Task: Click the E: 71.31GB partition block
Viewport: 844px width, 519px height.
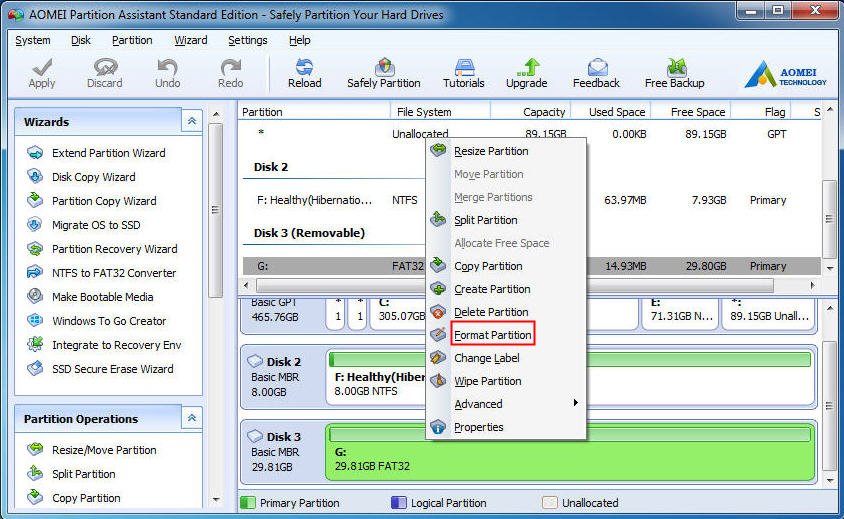Action: click(x=680, y=312)
